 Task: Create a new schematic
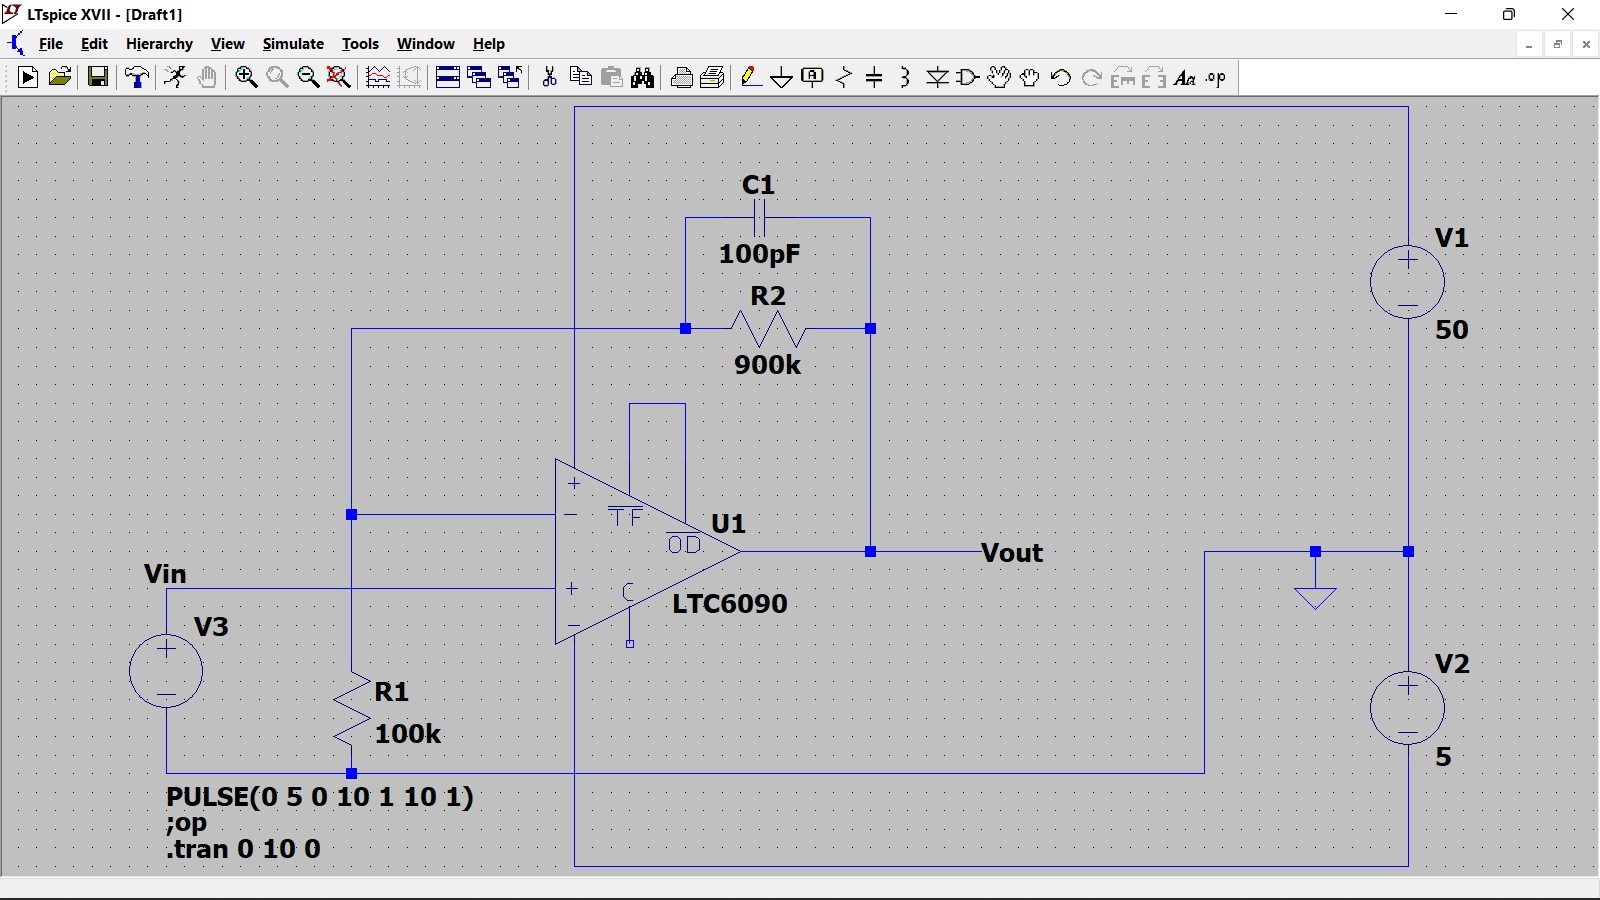[x=28, y=77]
